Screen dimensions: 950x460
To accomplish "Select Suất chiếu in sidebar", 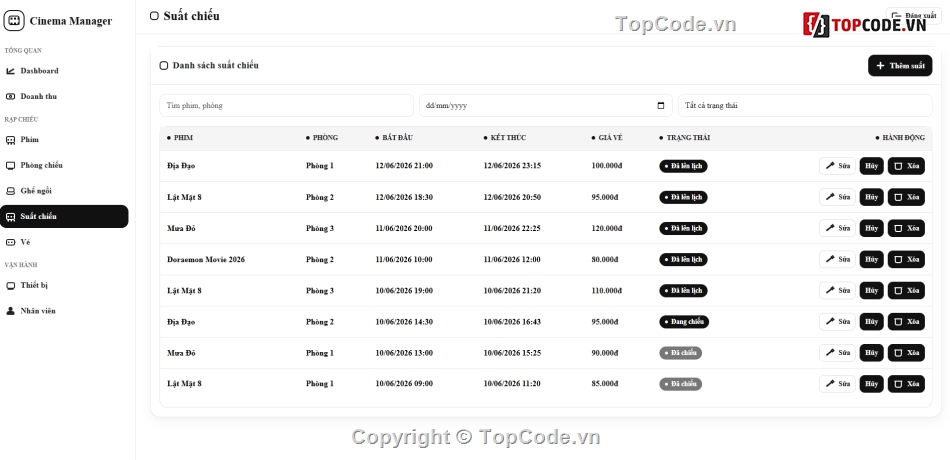I will click(x=64, y=216).
